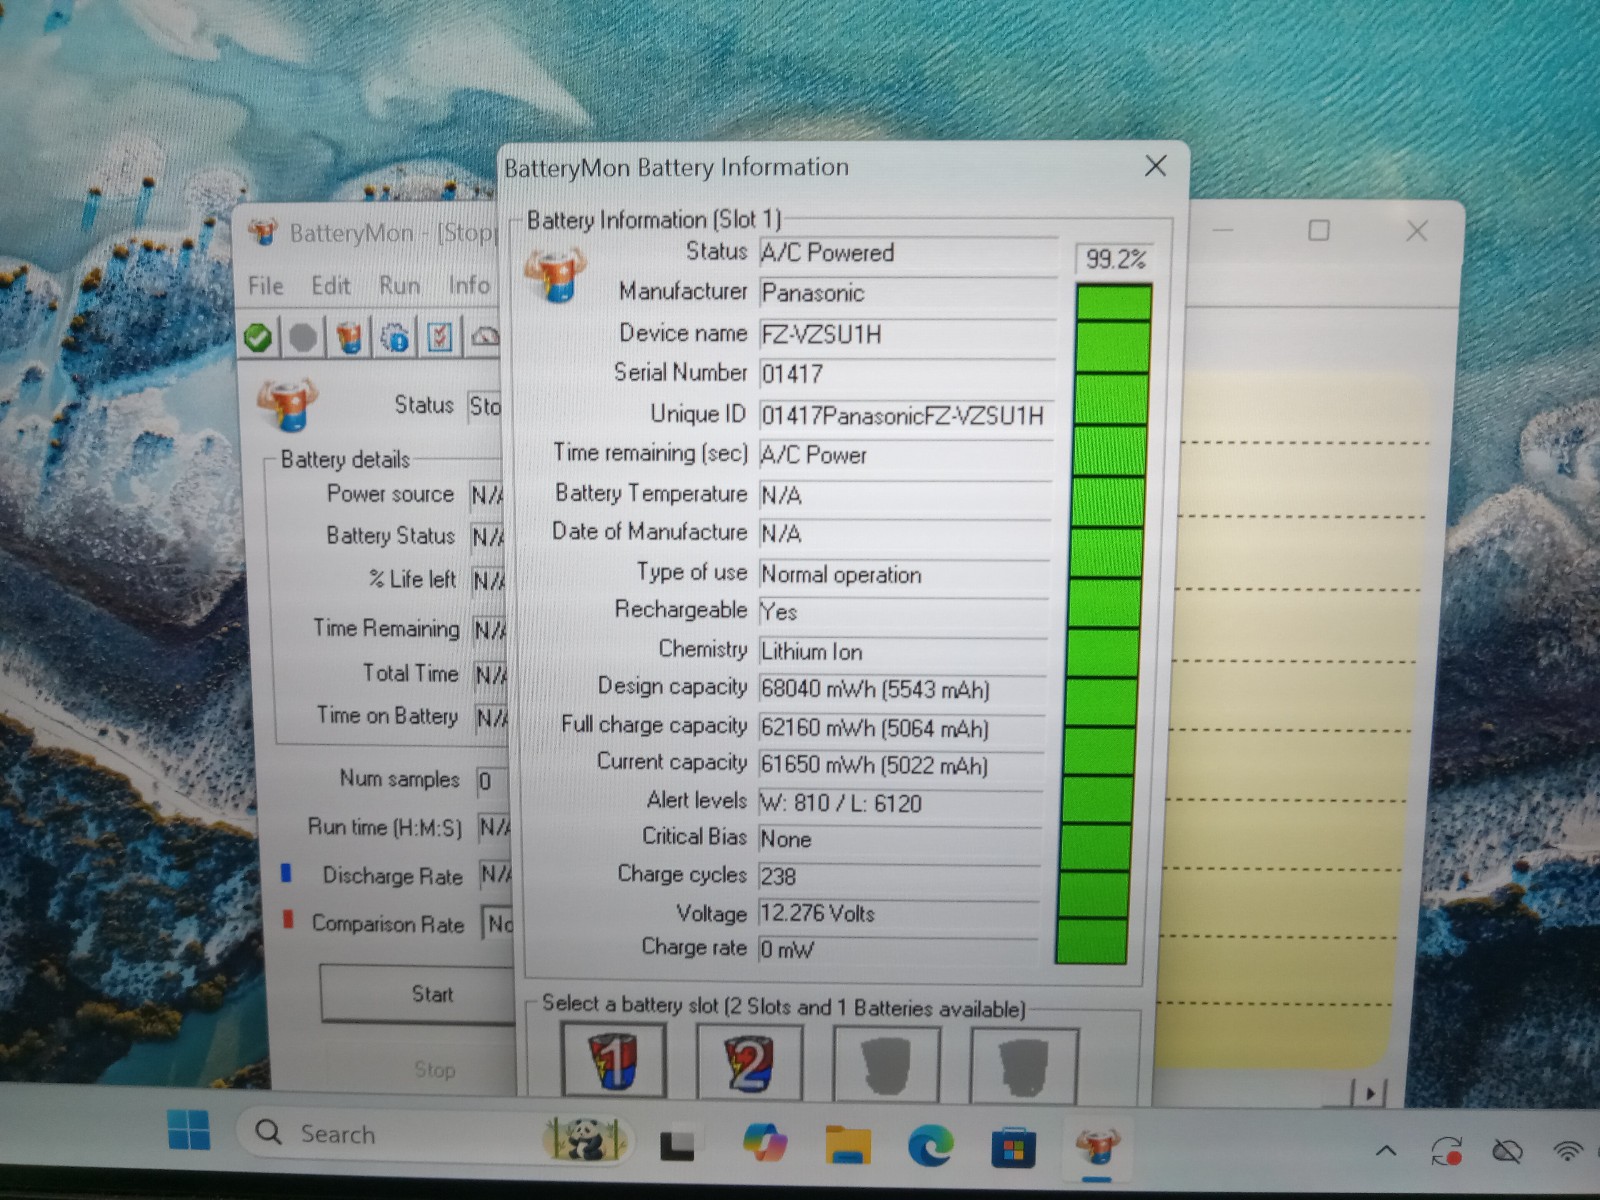Open Task View from the taskbar
Screen dimensions: 1600x1200
tap(678, 1144)
